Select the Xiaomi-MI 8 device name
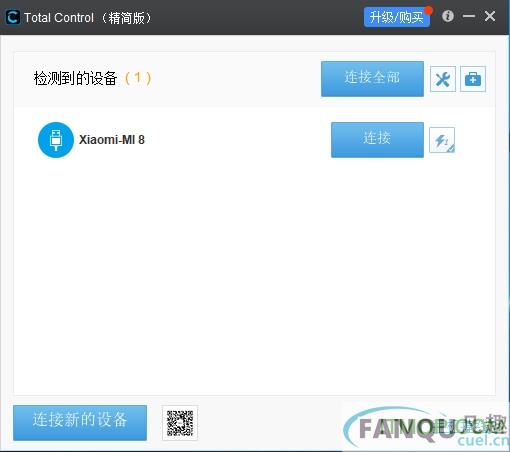The image size is (510, 452). (x=112, y=140)
